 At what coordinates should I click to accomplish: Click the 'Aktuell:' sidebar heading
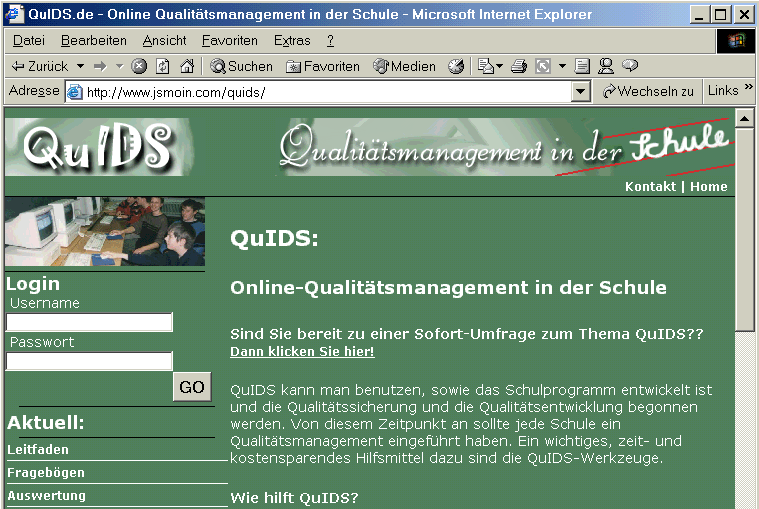[x=46, y=422]
